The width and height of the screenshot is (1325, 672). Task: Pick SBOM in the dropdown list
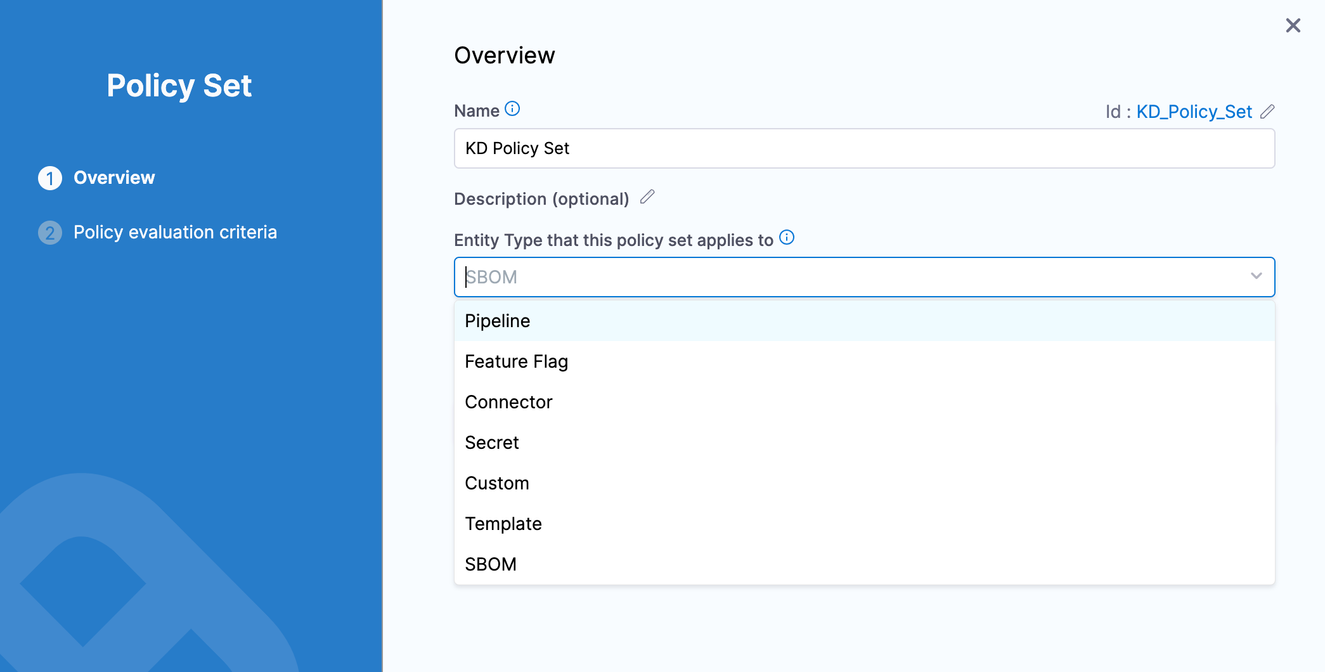[491, 564]
